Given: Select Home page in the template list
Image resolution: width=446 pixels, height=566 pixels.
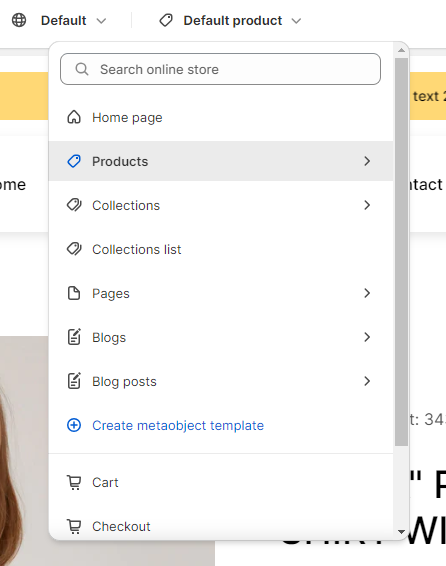Looking at the screenshot, I should (x=220, y=117).
